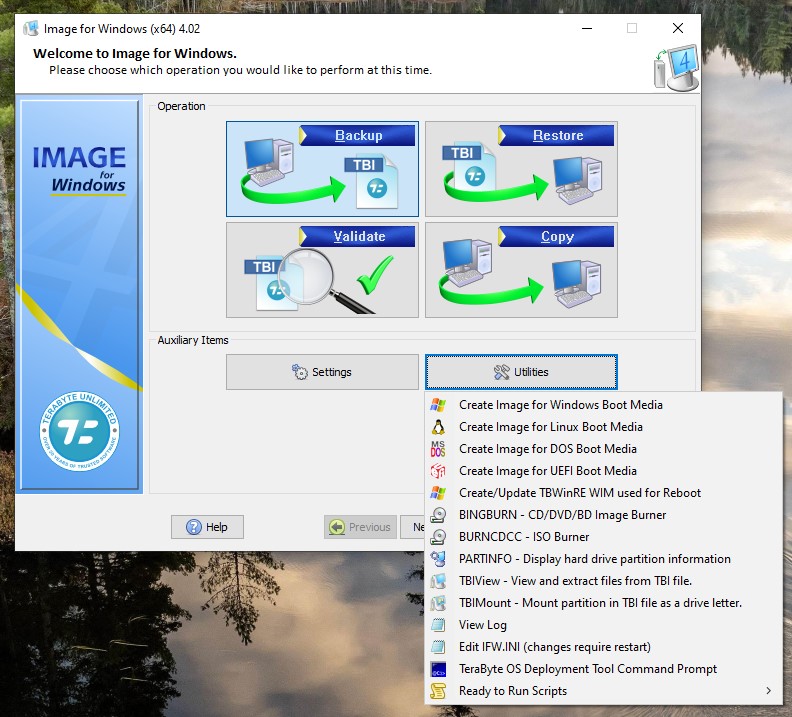Click the TBIView icon
The image size is (792, 717).
click(x=438, y=581)
